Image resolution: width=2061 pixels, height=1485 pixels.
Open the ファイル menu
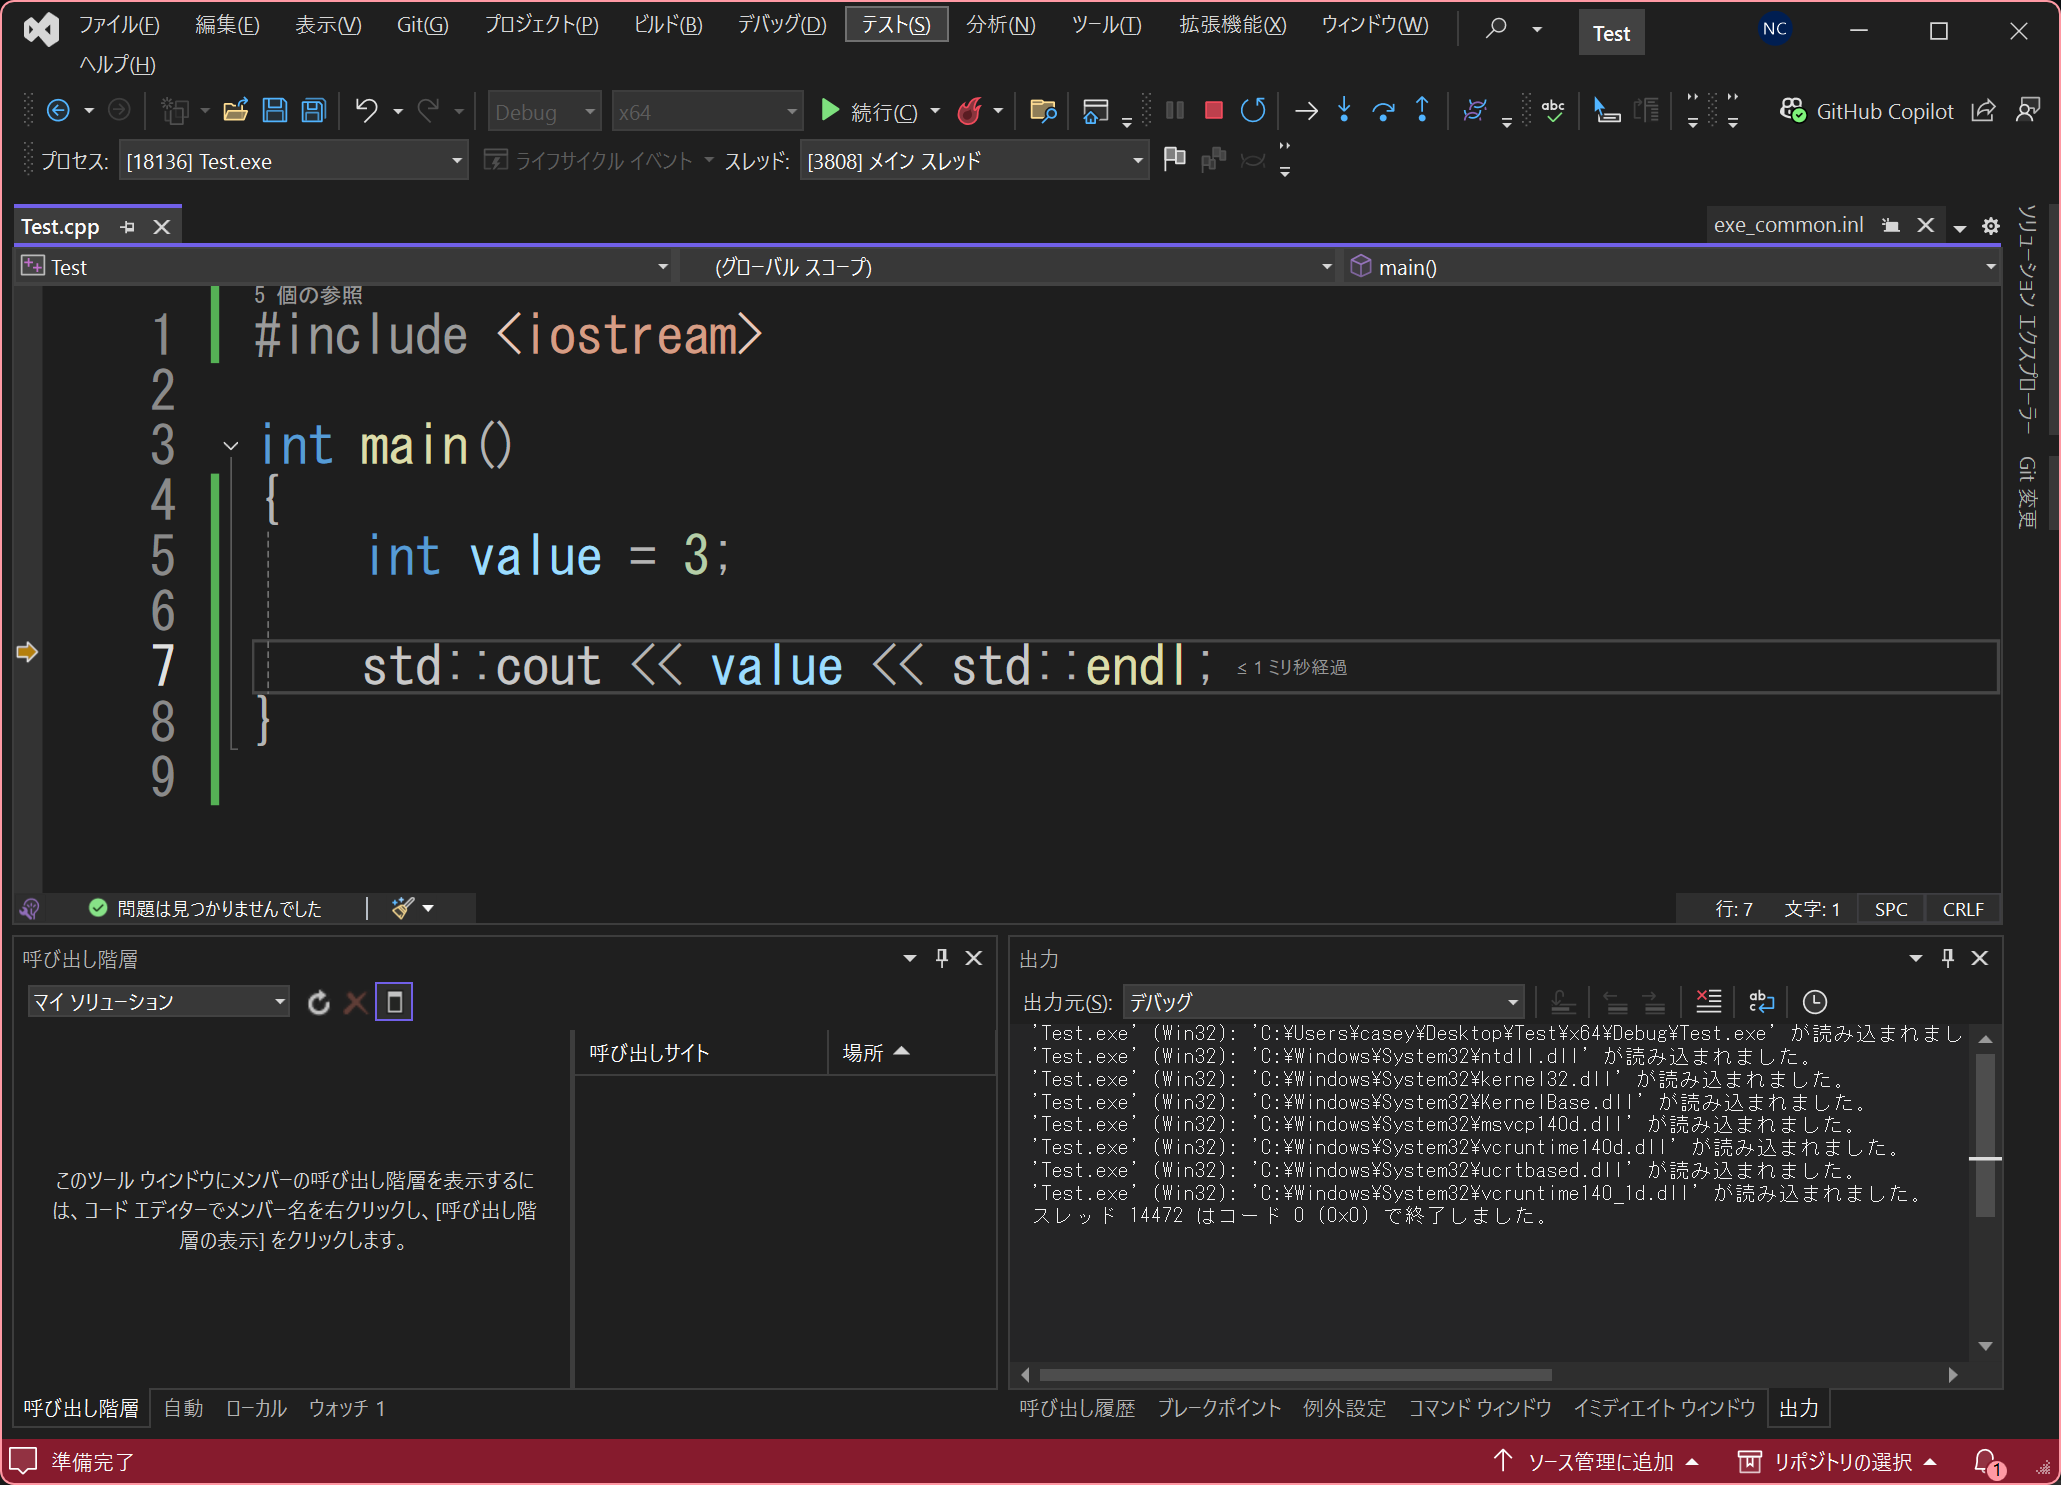pos(118,25)
